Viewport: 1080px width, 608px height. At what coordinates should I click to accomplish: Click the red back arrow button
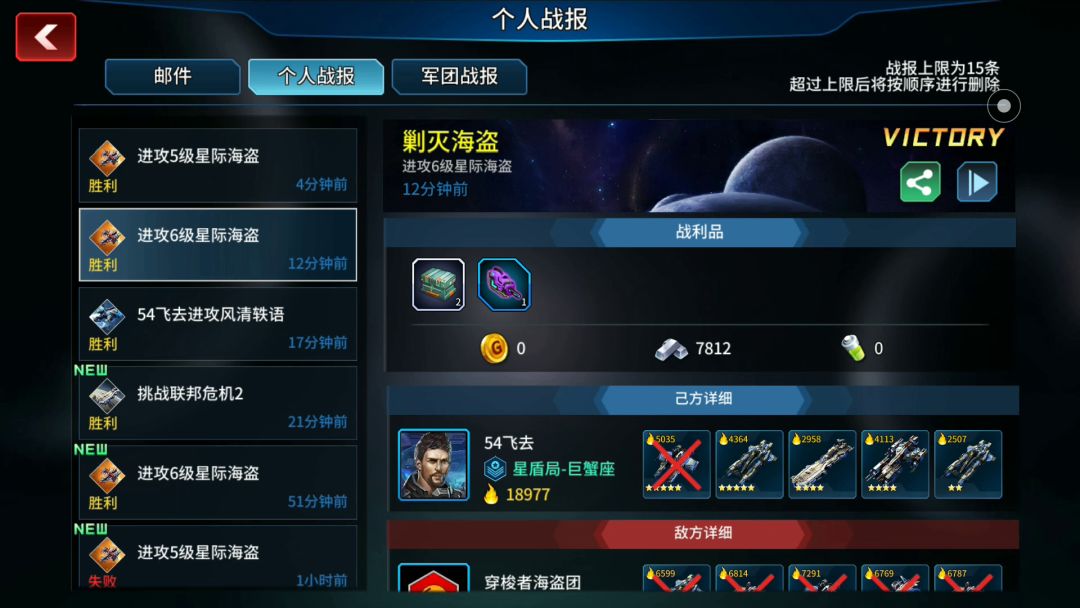pyautogui.click(x=46, y=36)
